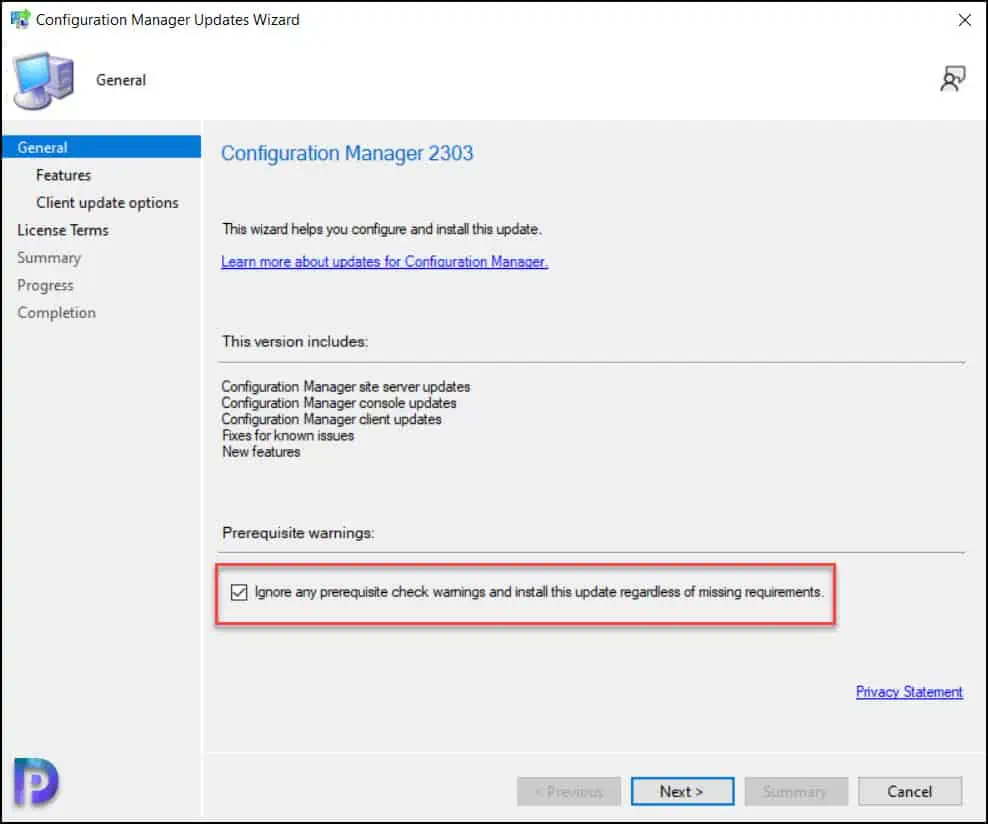Click 'This wizard helps you configure' text

click(x=382, y=229)
